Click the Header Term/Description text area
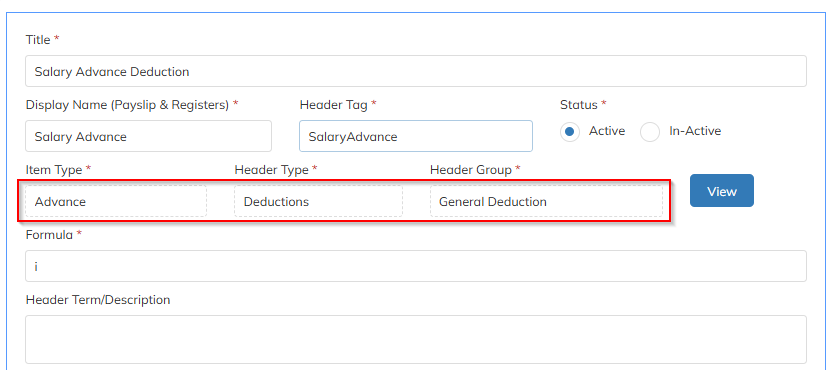 click(x=416, y=339)
